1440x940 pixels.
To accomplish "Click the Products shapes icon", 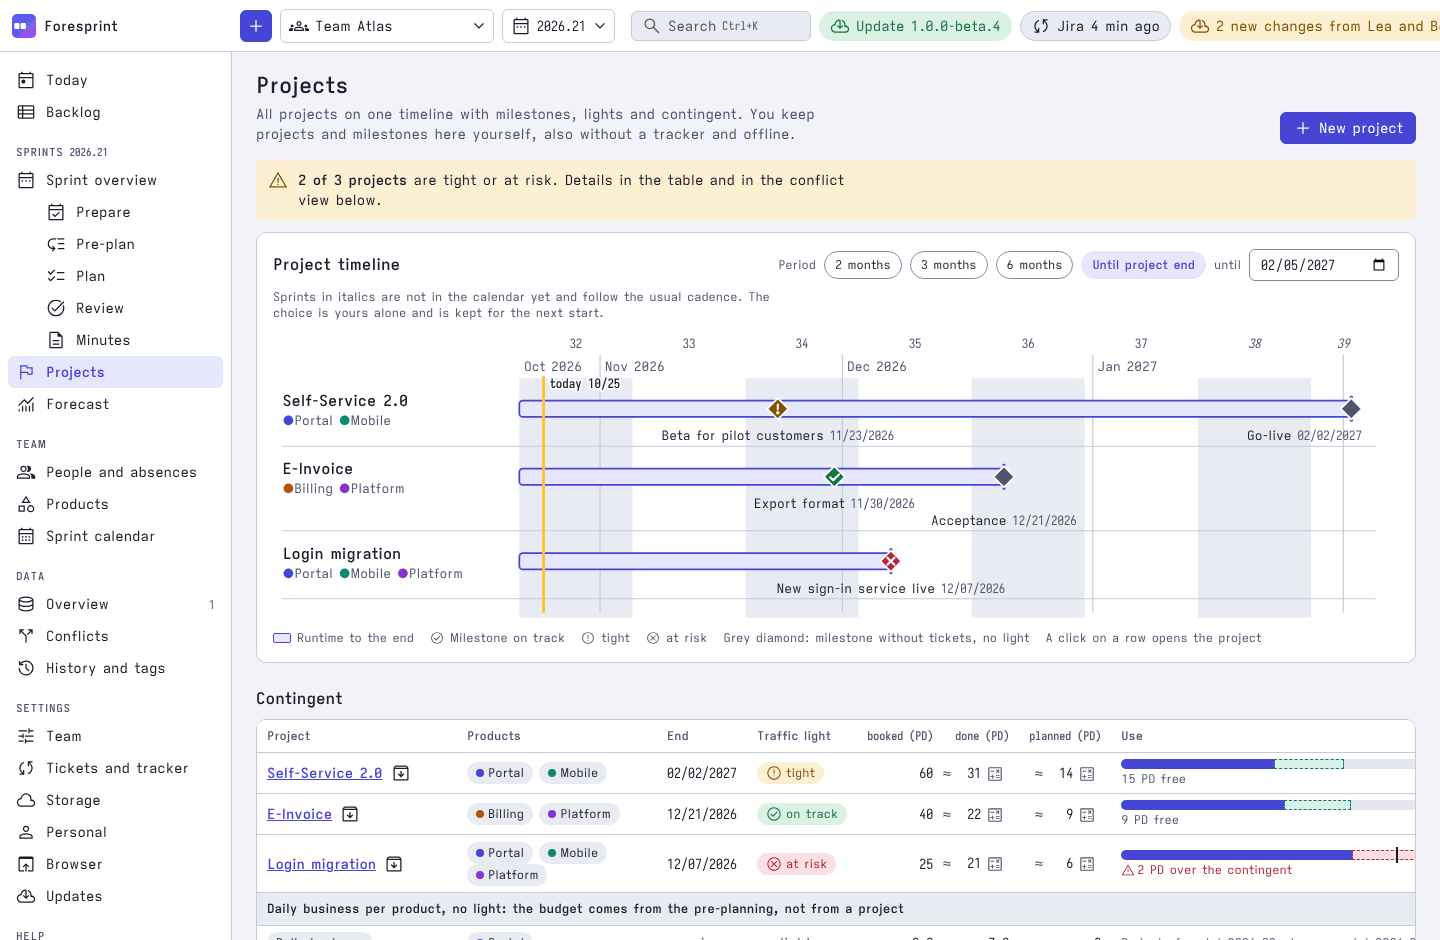I will [26, 504].
